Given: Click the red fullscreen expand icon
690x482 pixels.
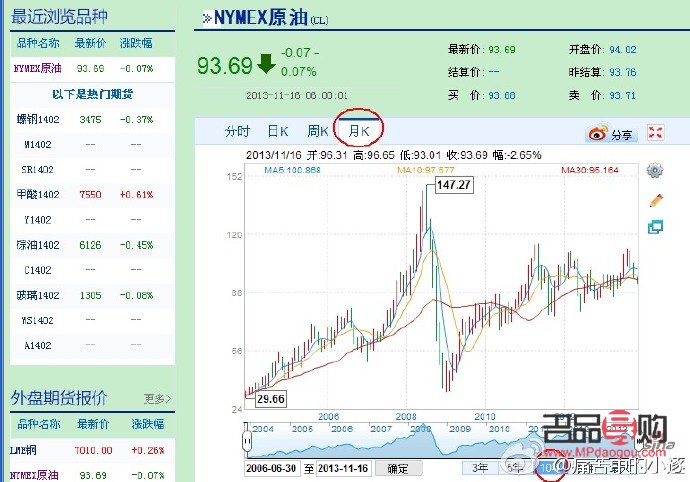Looking at the screenshot, I should (656, 132).
